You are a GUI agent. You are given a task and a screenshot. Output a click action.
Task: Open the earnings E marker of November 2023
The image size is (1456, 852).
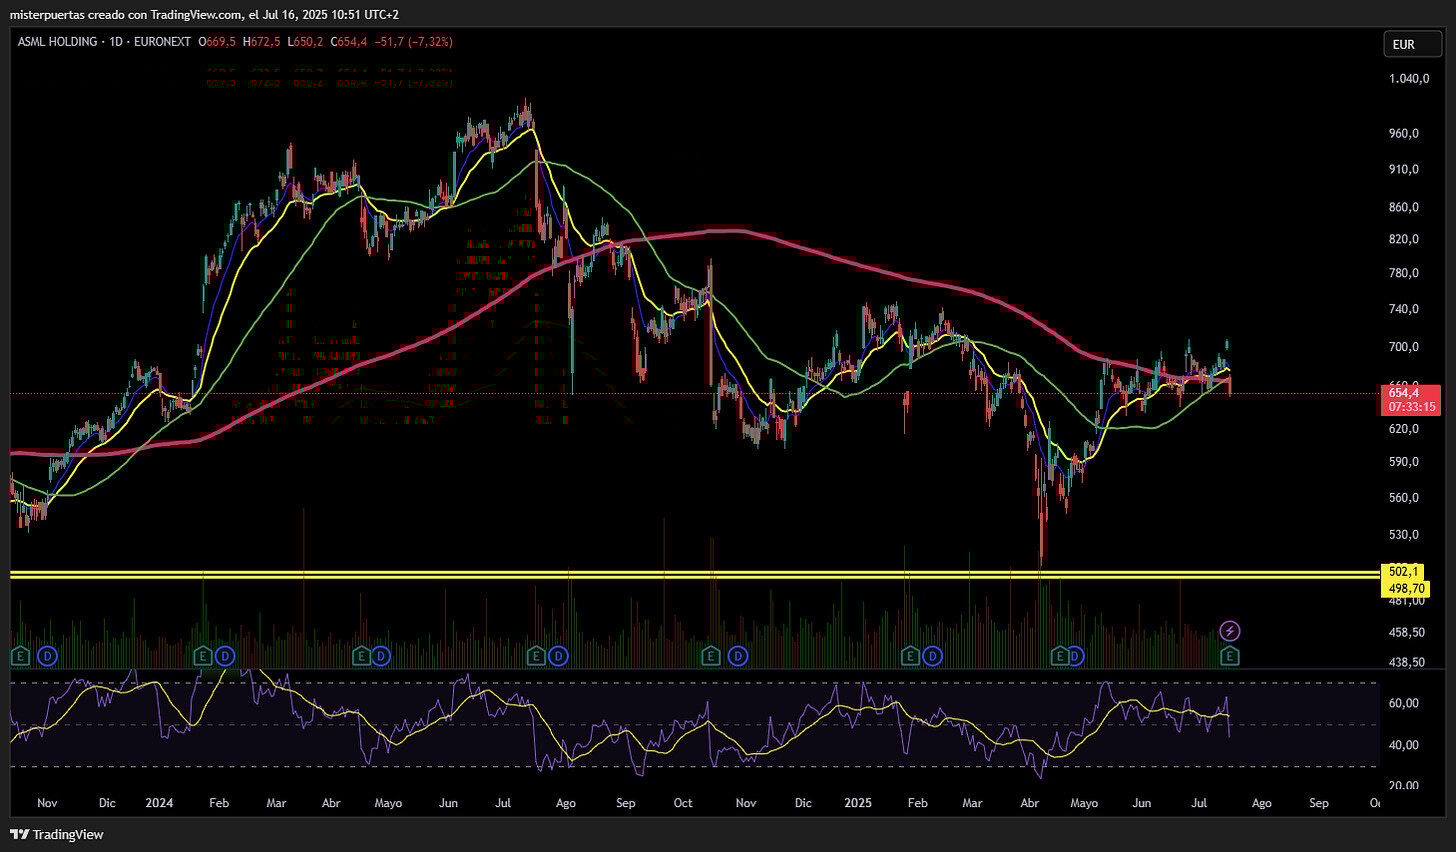[21, 656]
